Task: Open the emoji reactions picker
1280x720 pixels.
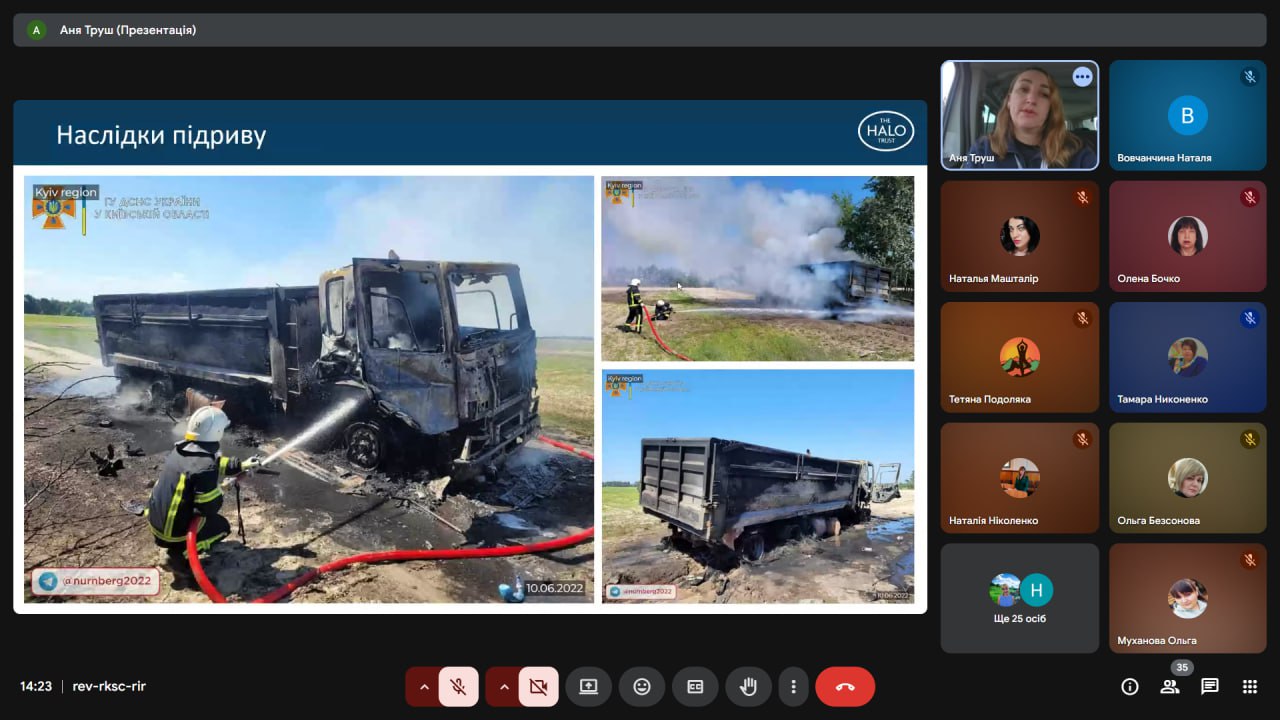Action: click(642, 687)
